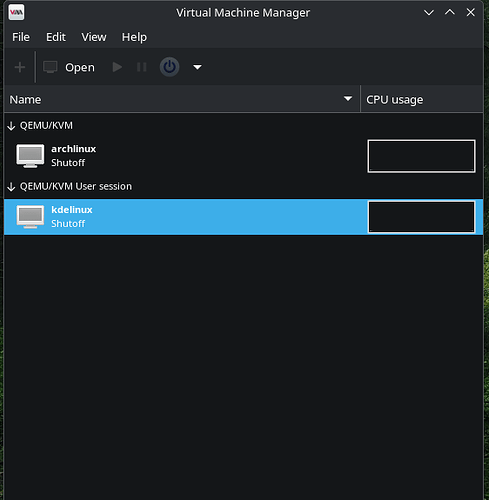The image size is (489, 500).
Task: Select the QEMU/KVM connection row
Action: (243, 126)
